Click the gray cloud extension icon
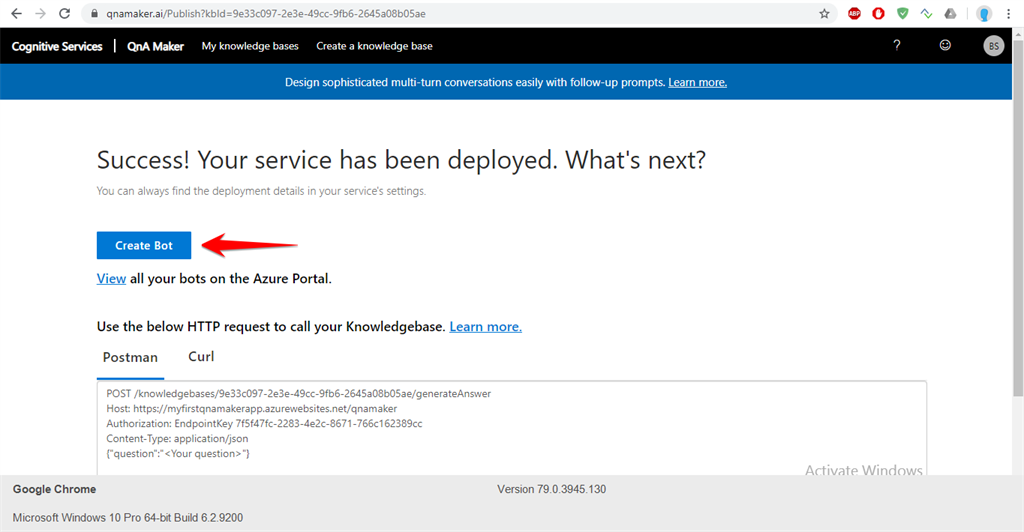This screenshot has width=1024, height=532. point(950,14)
